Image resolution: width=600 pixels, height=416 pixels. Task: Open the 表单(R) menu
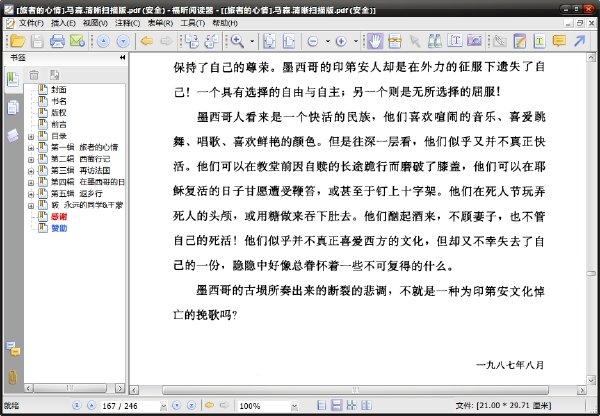coord(160,23)
